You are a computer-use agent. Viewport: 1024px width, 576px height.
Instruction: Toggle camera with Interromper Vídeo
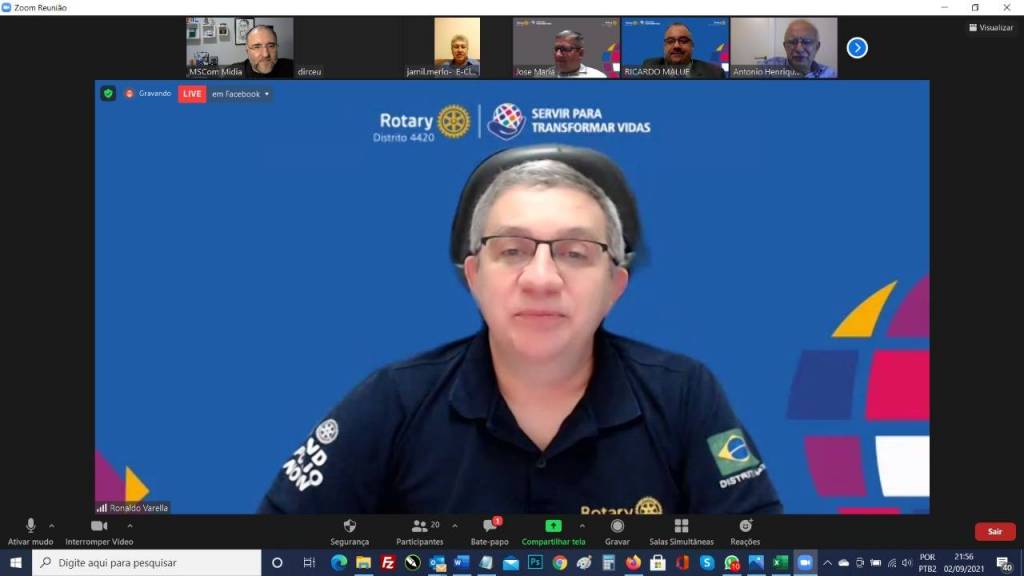point(99,531)
